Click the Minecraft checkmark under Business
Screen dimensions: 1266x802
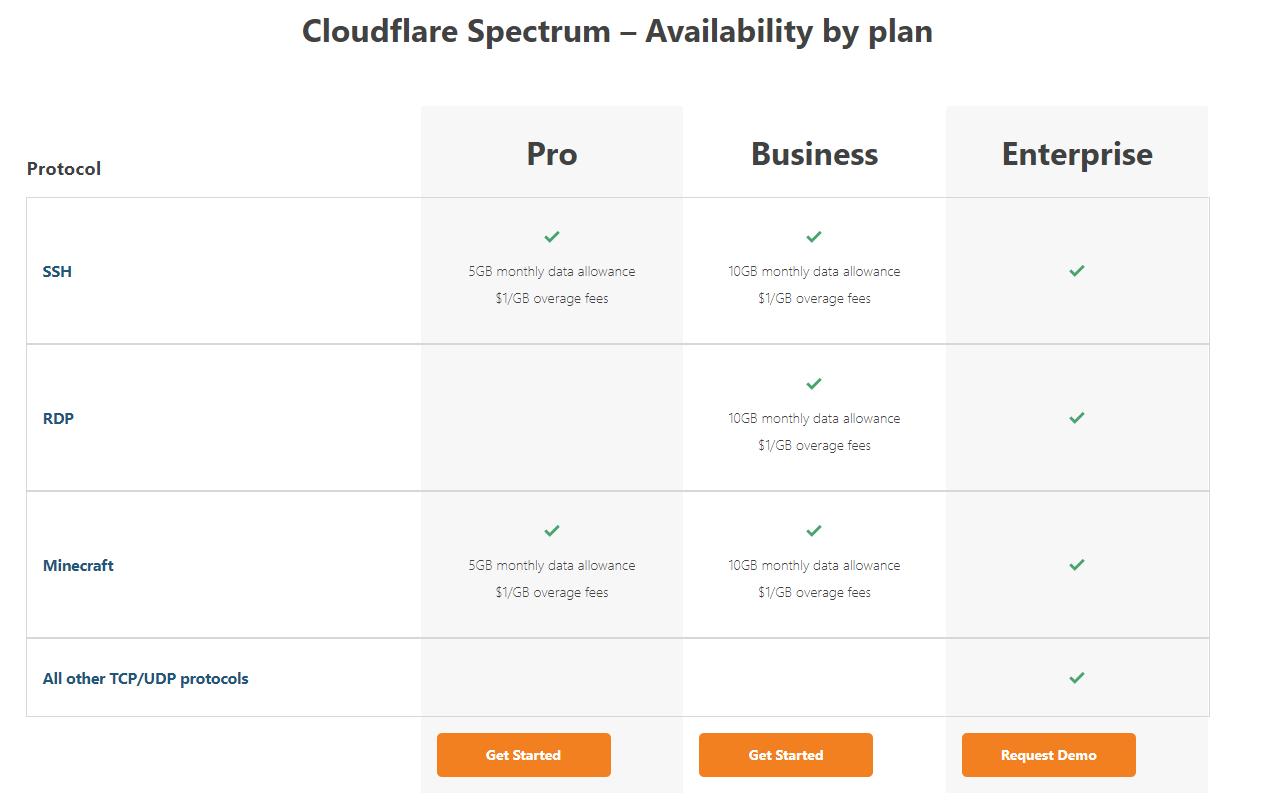pyautogui.click(x=814, y=531)
